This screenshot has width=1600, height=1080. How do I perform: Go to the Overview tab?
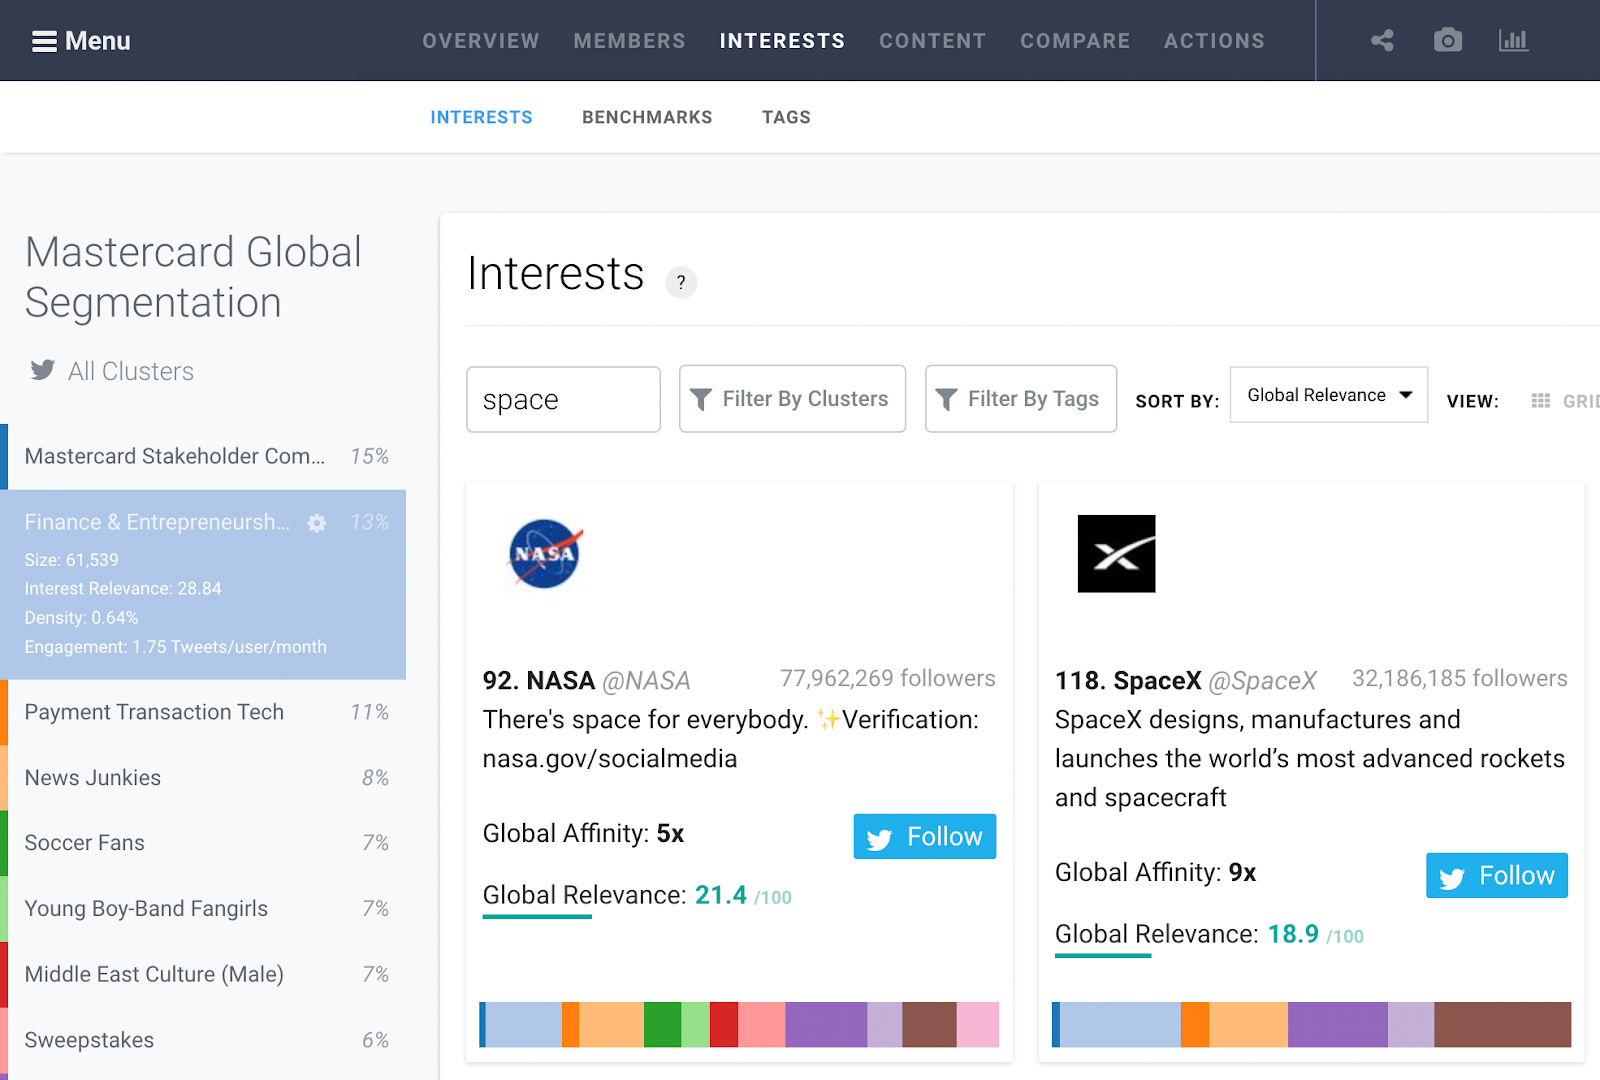click(x=481, y=41)
